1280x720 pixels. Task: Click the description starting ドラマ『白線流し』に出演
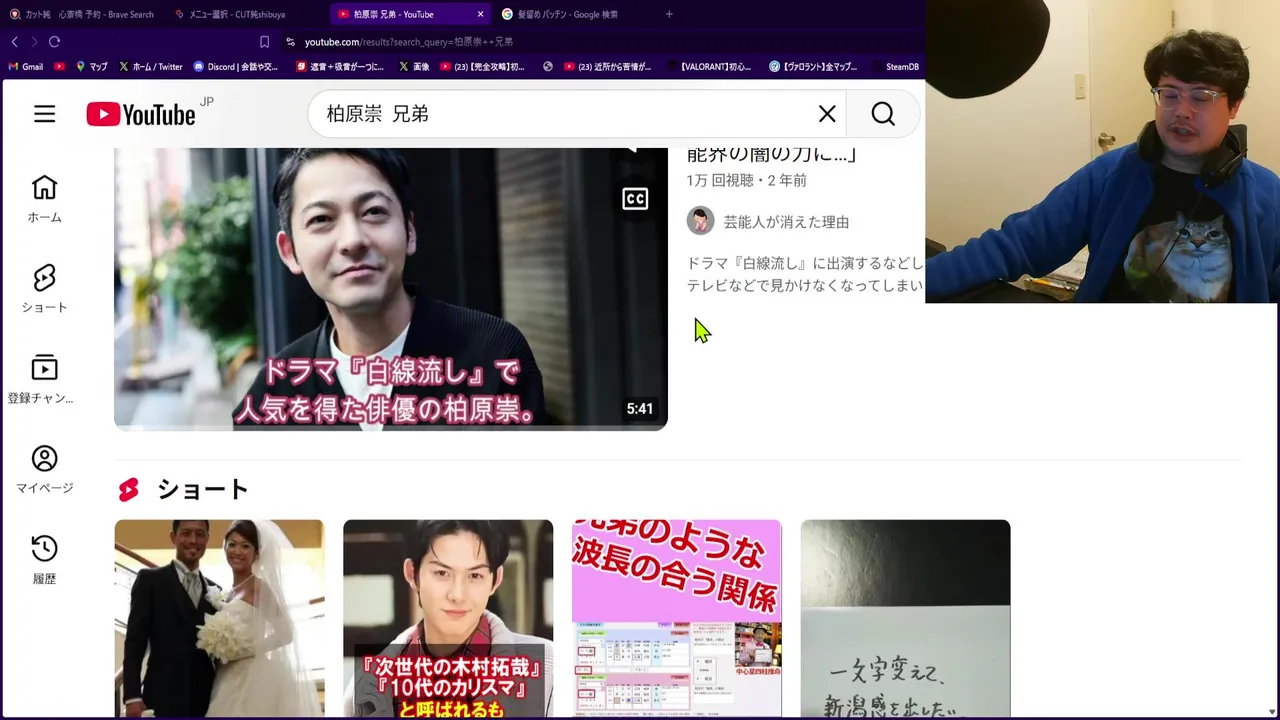click(805, 274)
